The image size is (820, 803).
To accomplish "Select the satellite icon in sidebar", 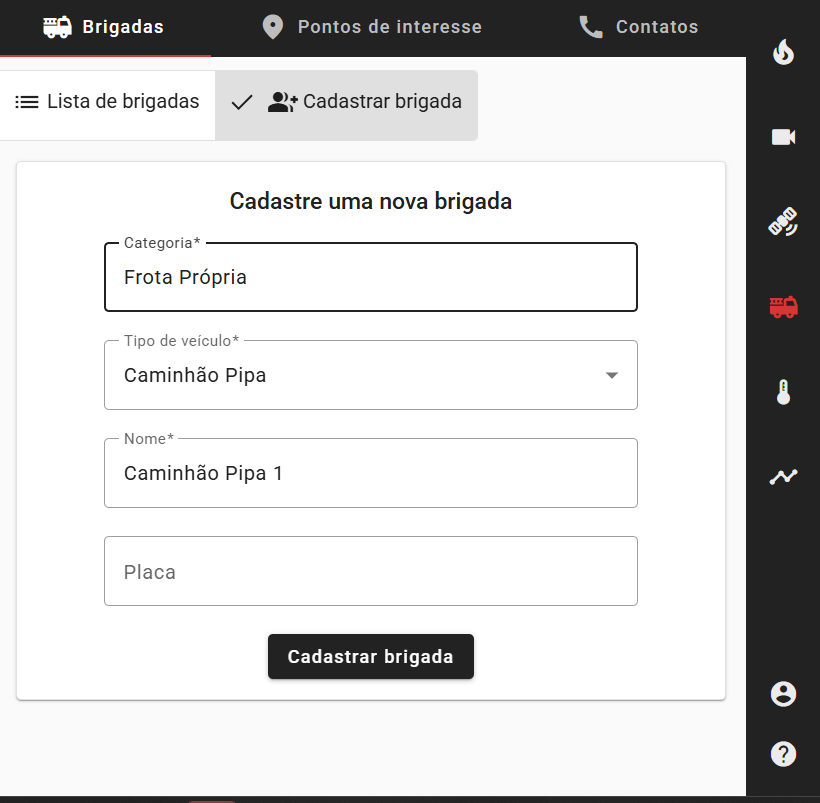I will pos(783,222).
